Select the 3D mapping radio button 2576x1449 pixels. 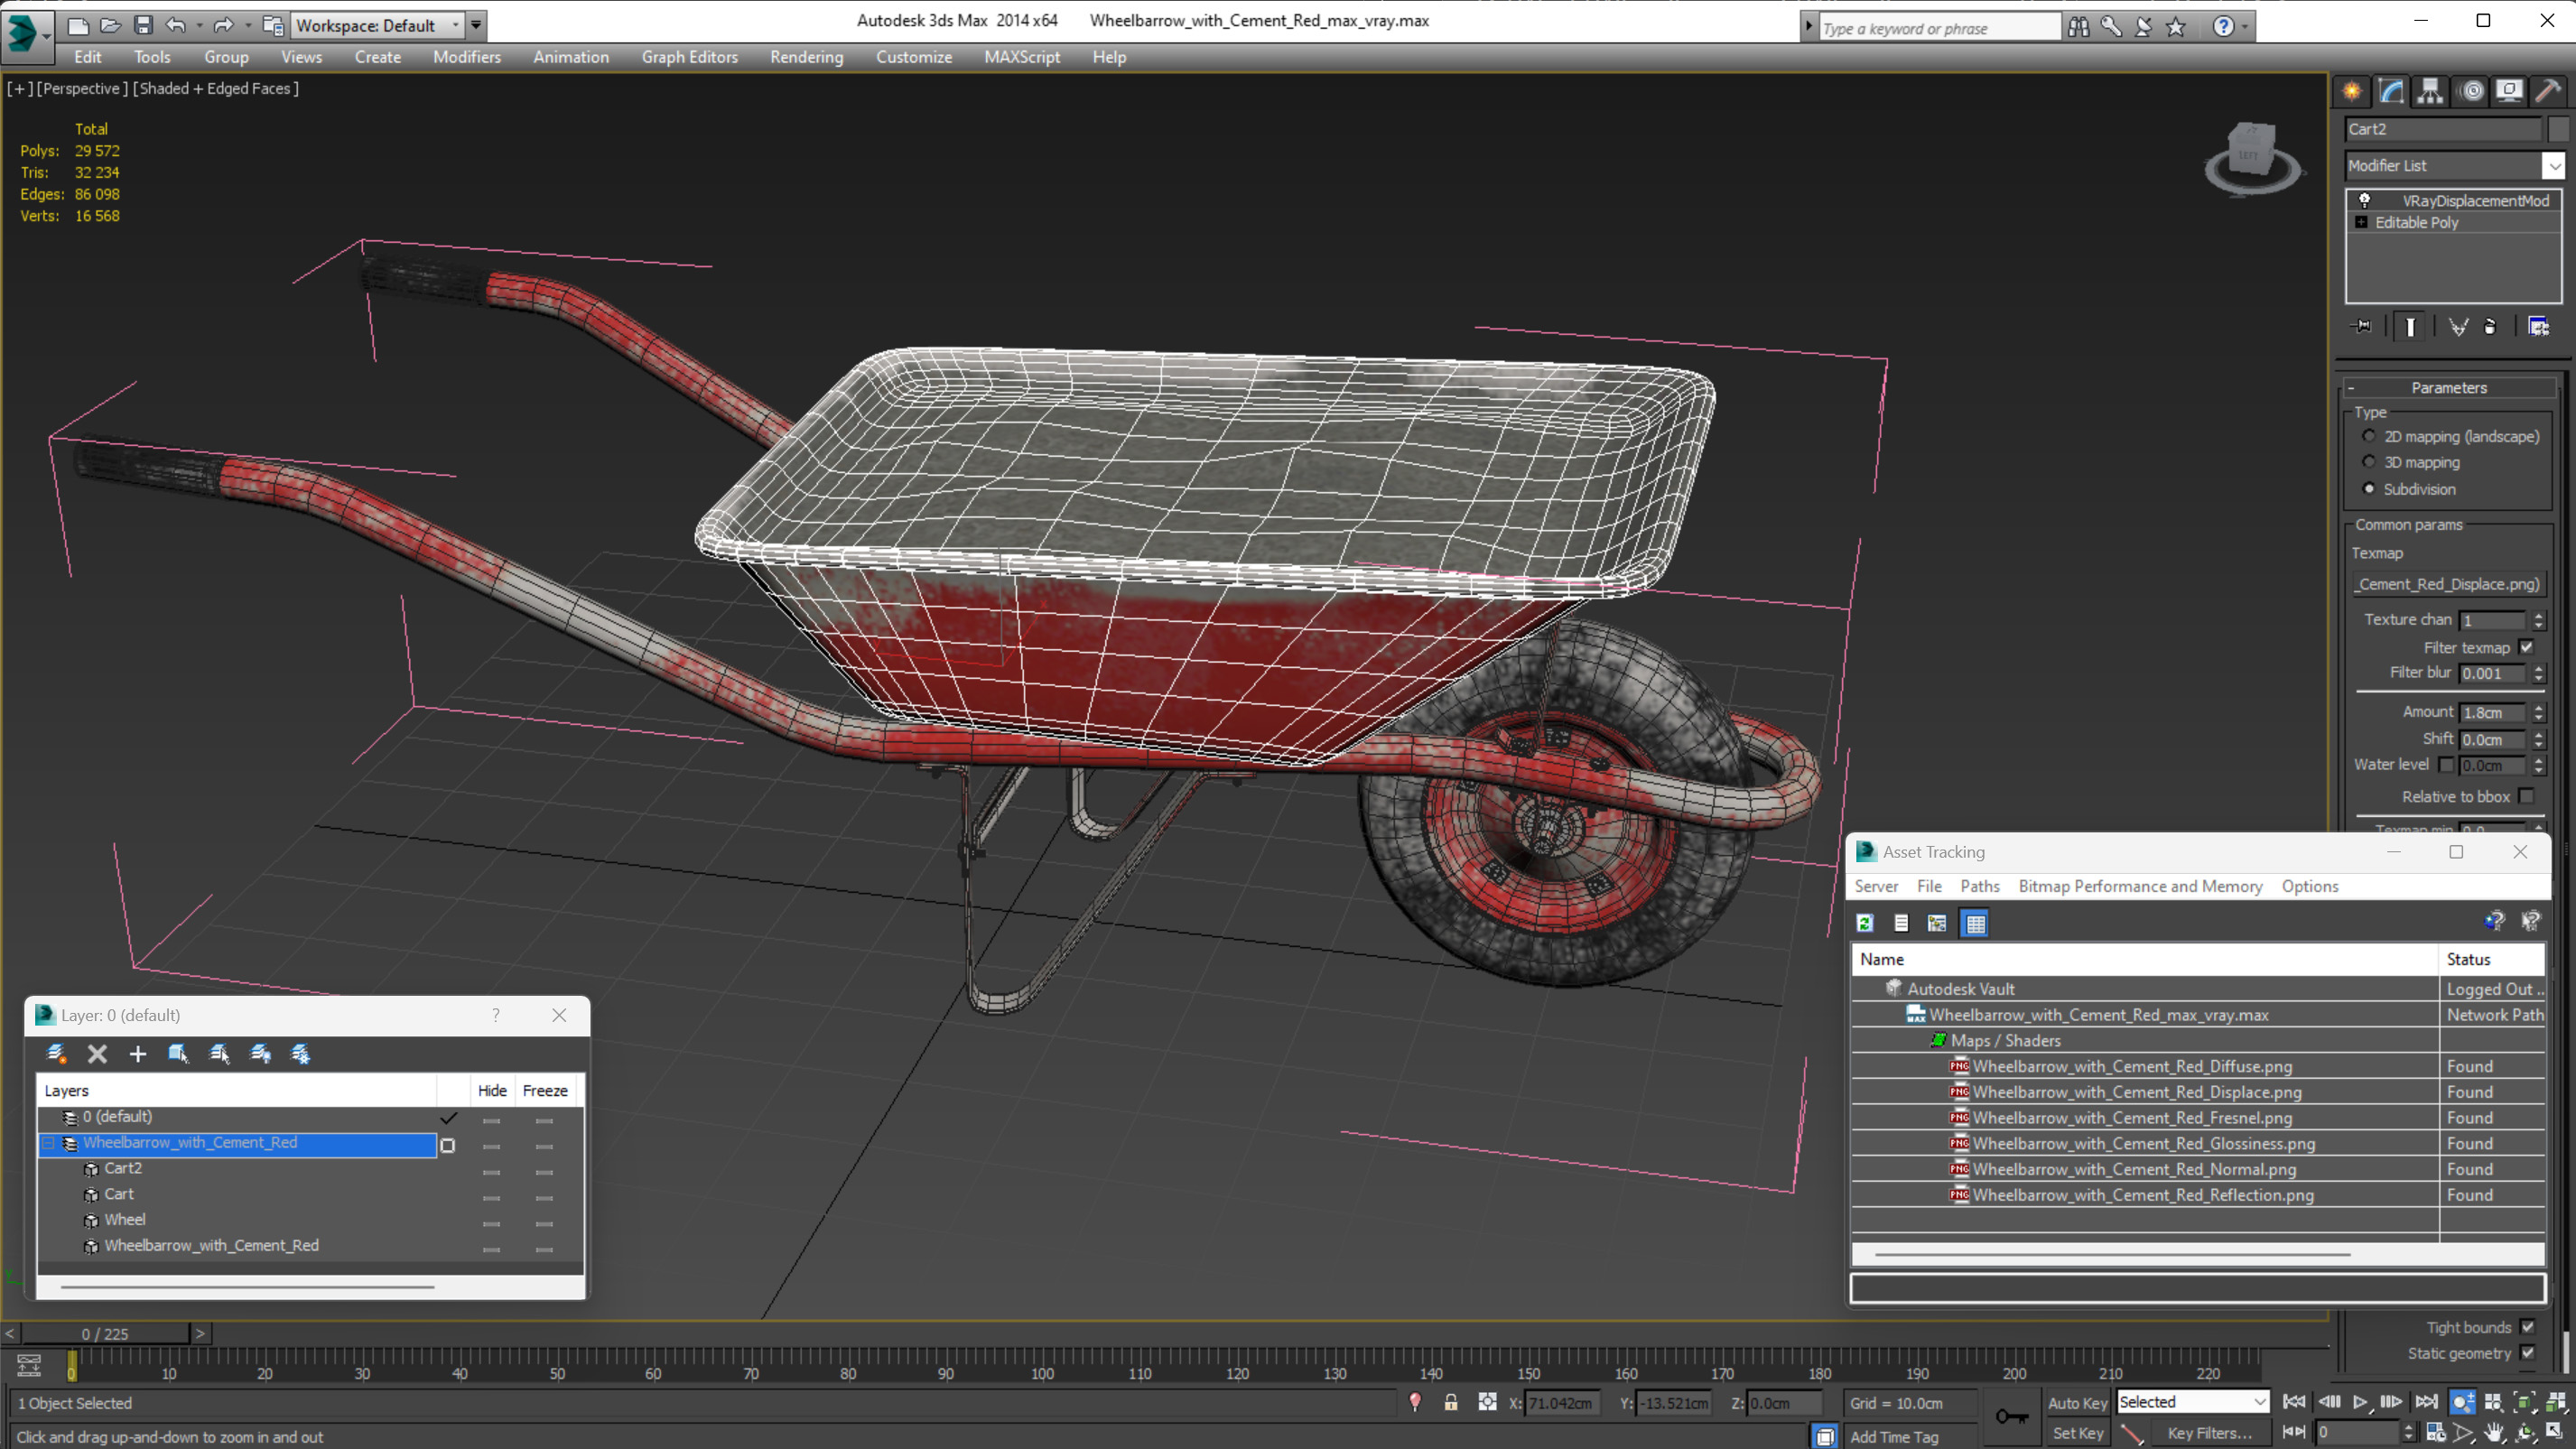[2369, 462]
